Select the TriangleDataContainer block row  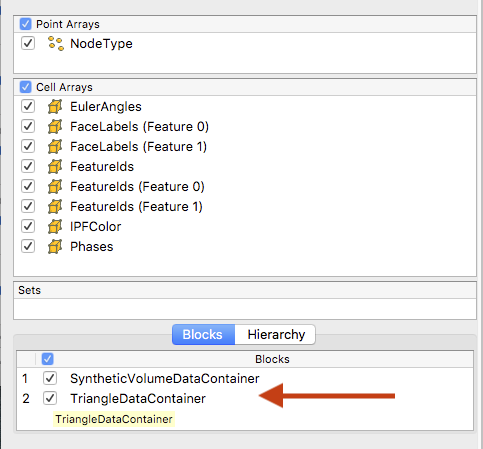tap(245, 398)
